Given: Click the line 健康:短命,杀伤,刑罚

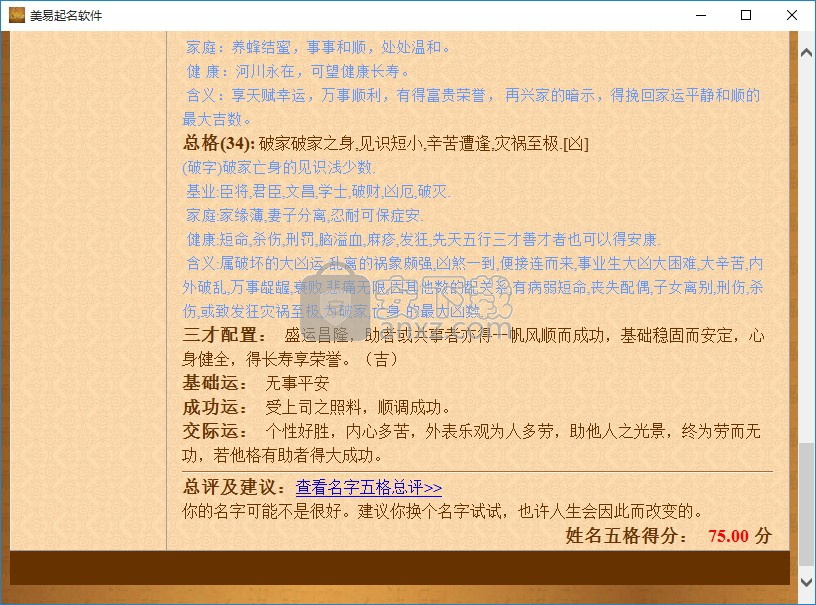Looking at the screenshot, I should coord(423,239).
